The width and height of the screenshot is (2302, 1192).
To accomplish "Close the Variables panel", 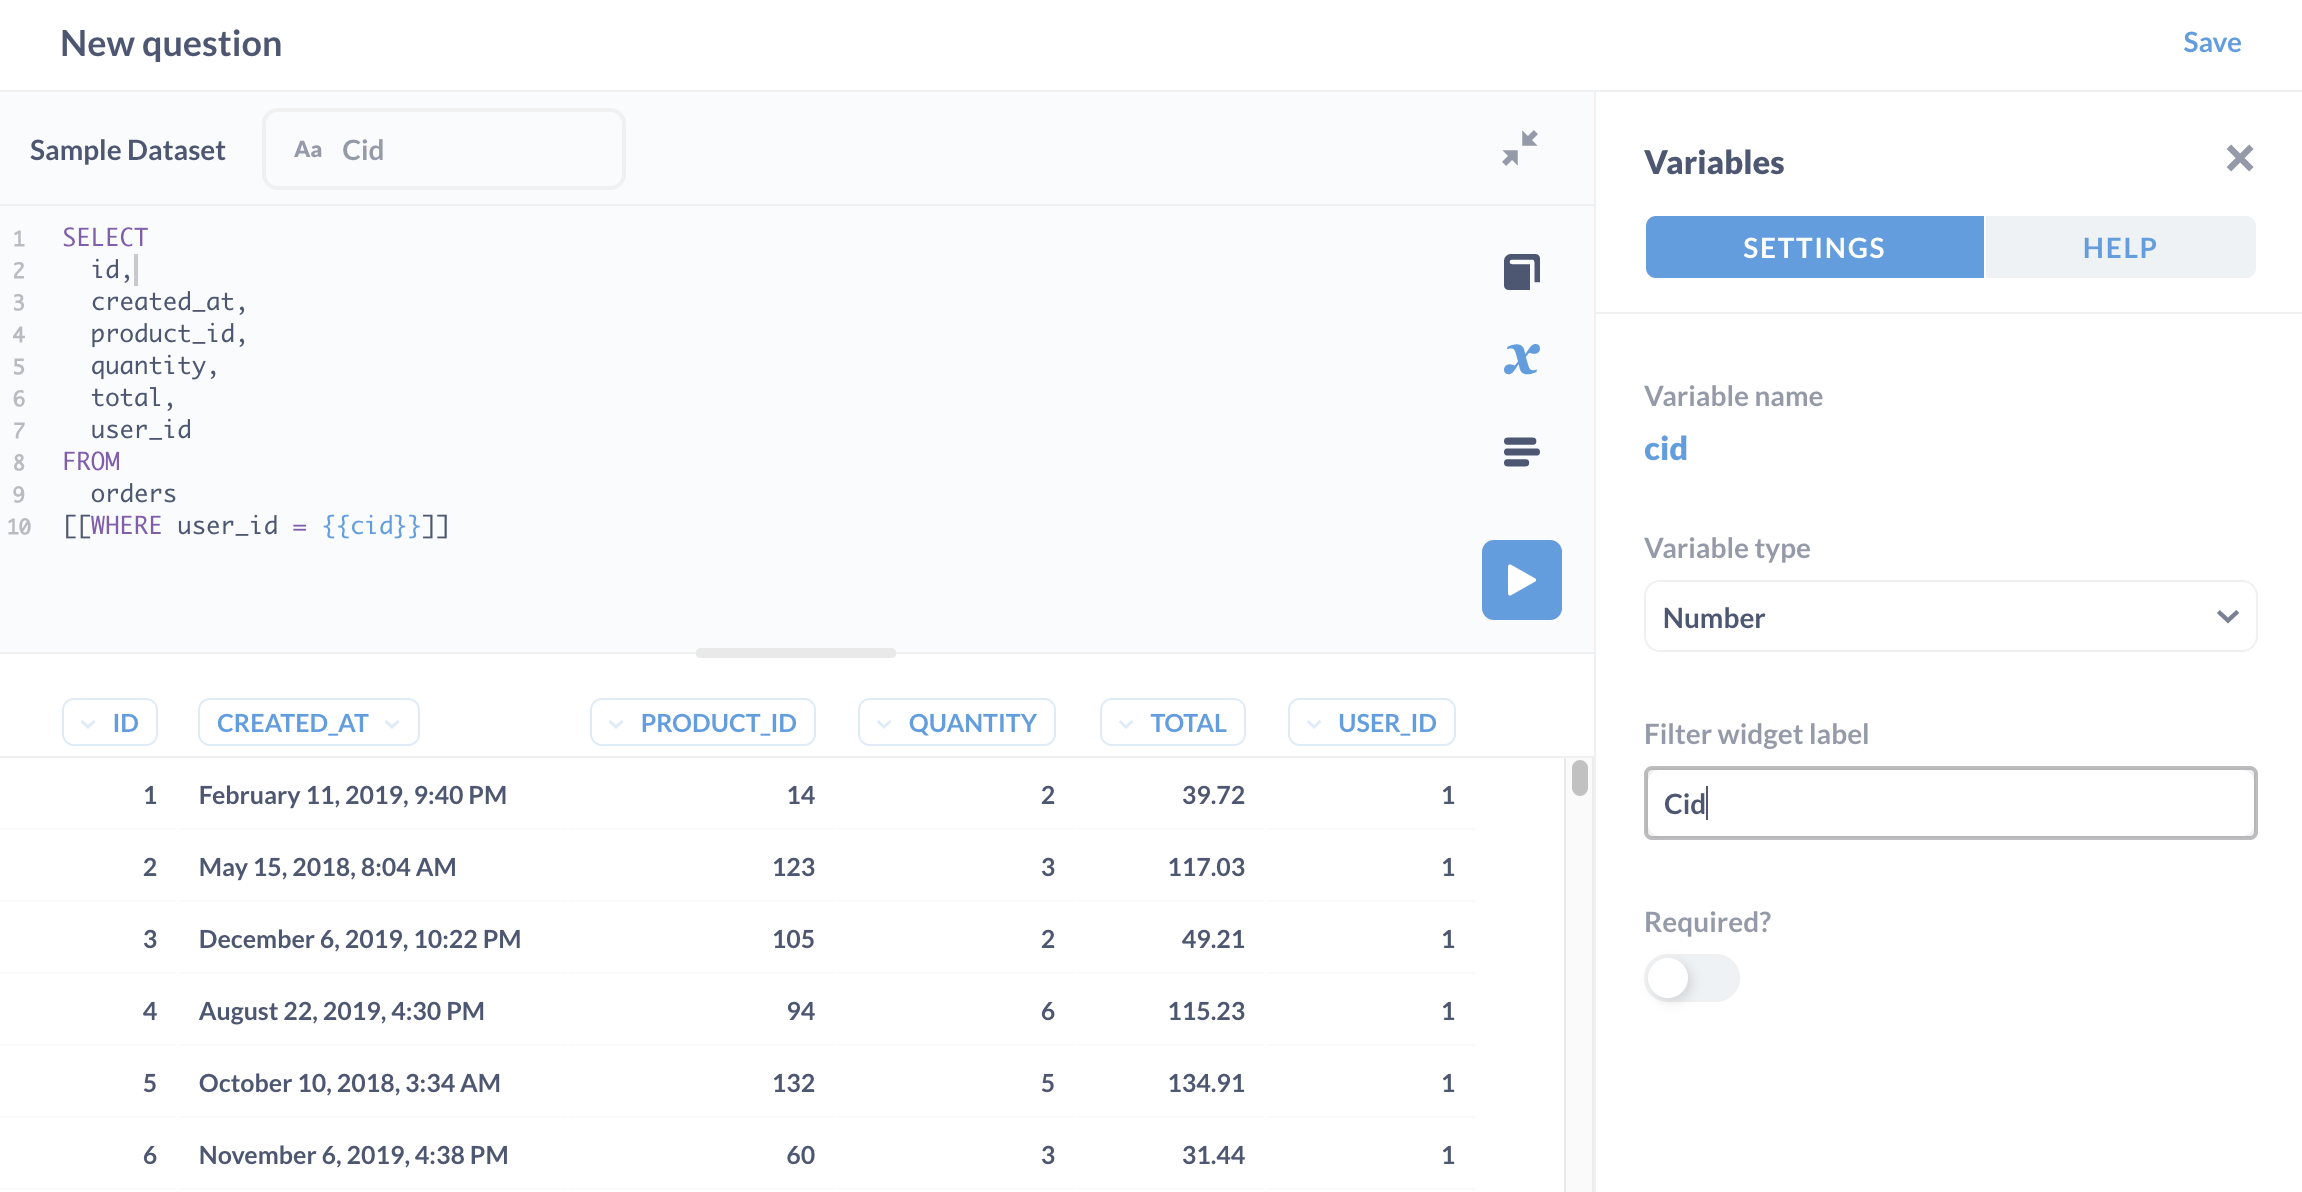I will [2240, 158].
